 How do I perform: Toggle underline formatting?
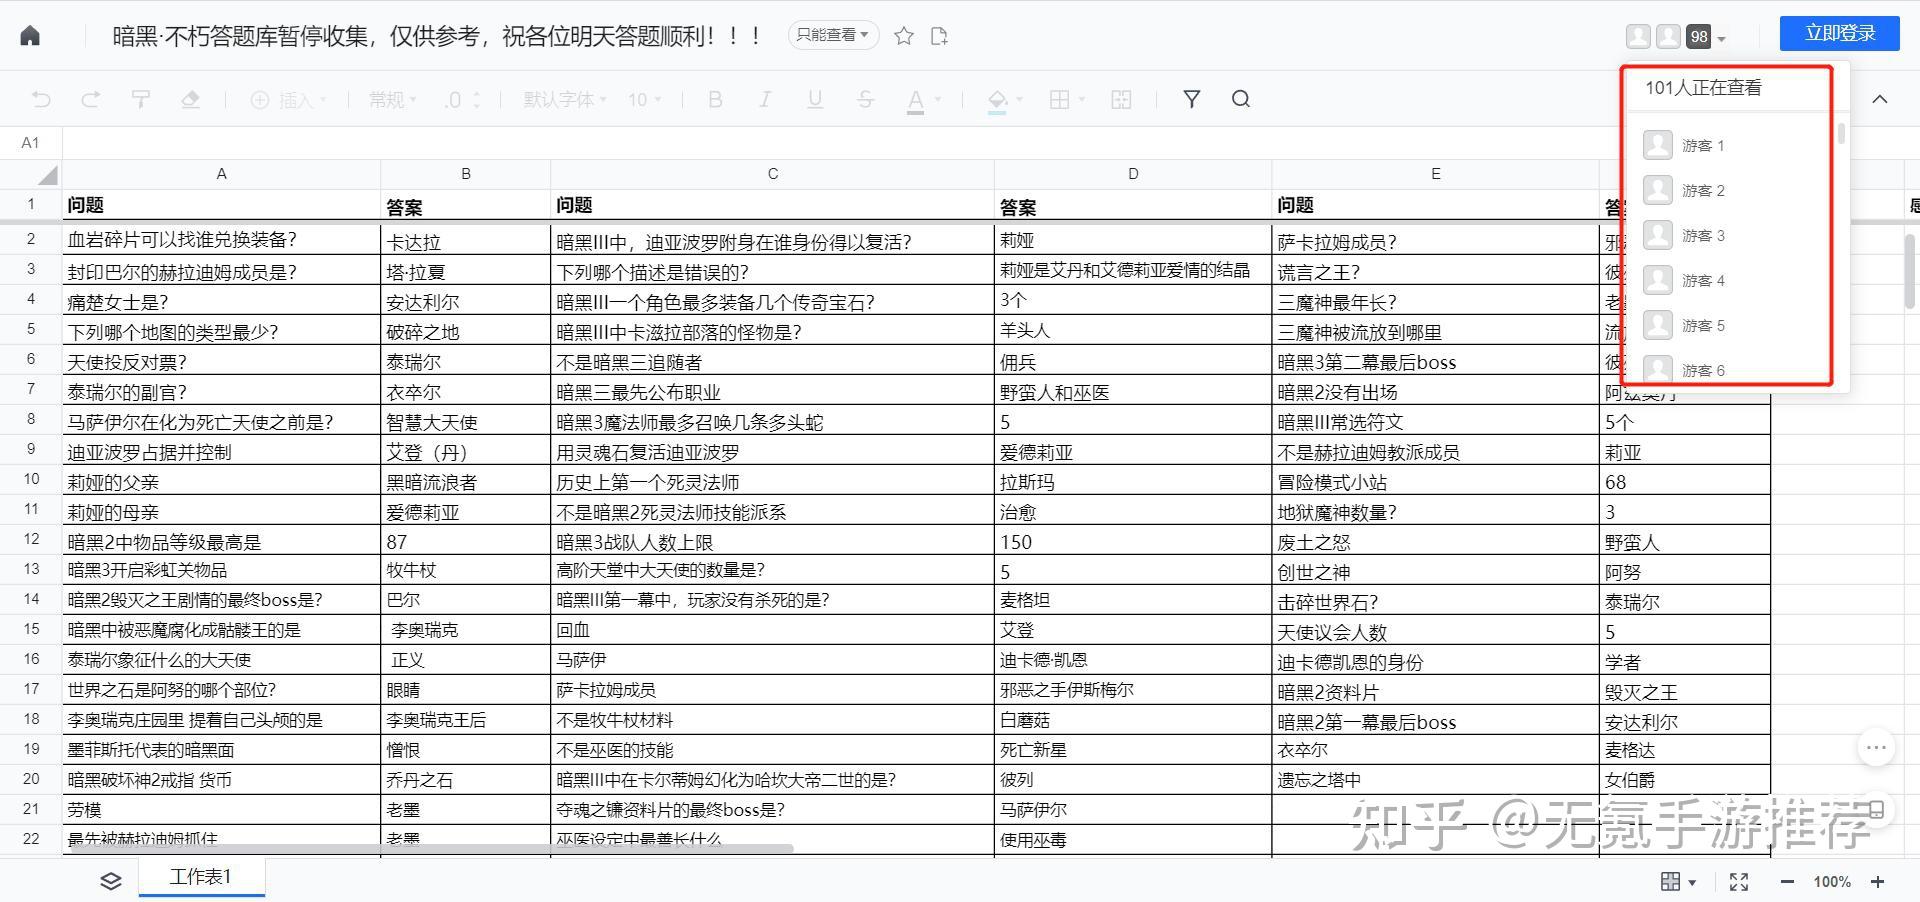pyautogui.click(x=815, y=99)
